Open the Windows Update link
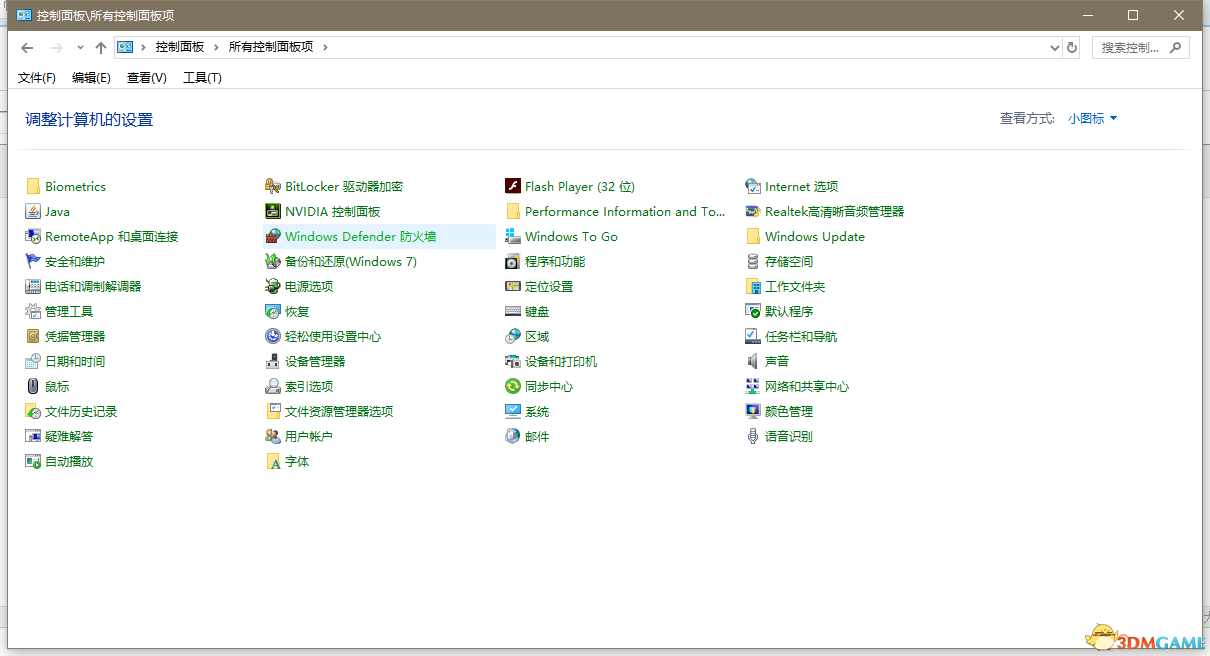 click(x=815, y=237)
